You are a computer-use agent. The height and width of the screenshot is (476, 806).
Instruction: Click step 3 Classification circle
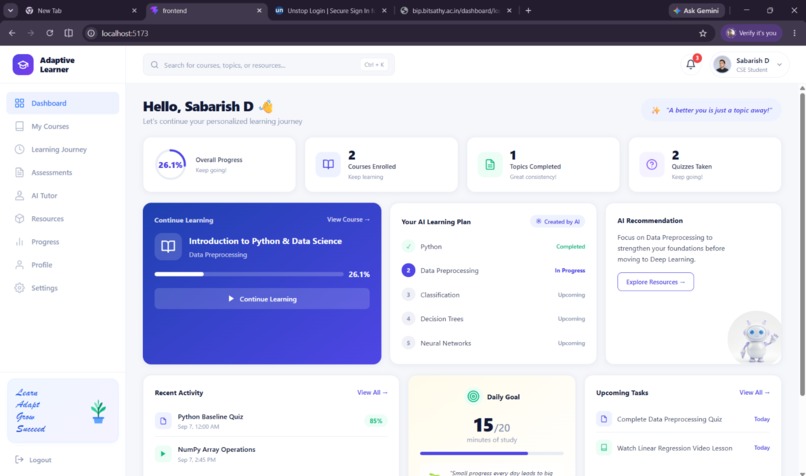click(408, 295)
